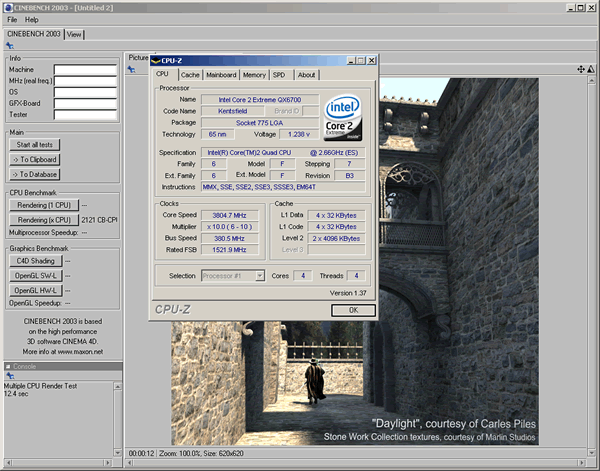This screenshot has width=600, height=471.
Task: Run Rendering (x CPU) benchmark
Action: pos(44,220)
